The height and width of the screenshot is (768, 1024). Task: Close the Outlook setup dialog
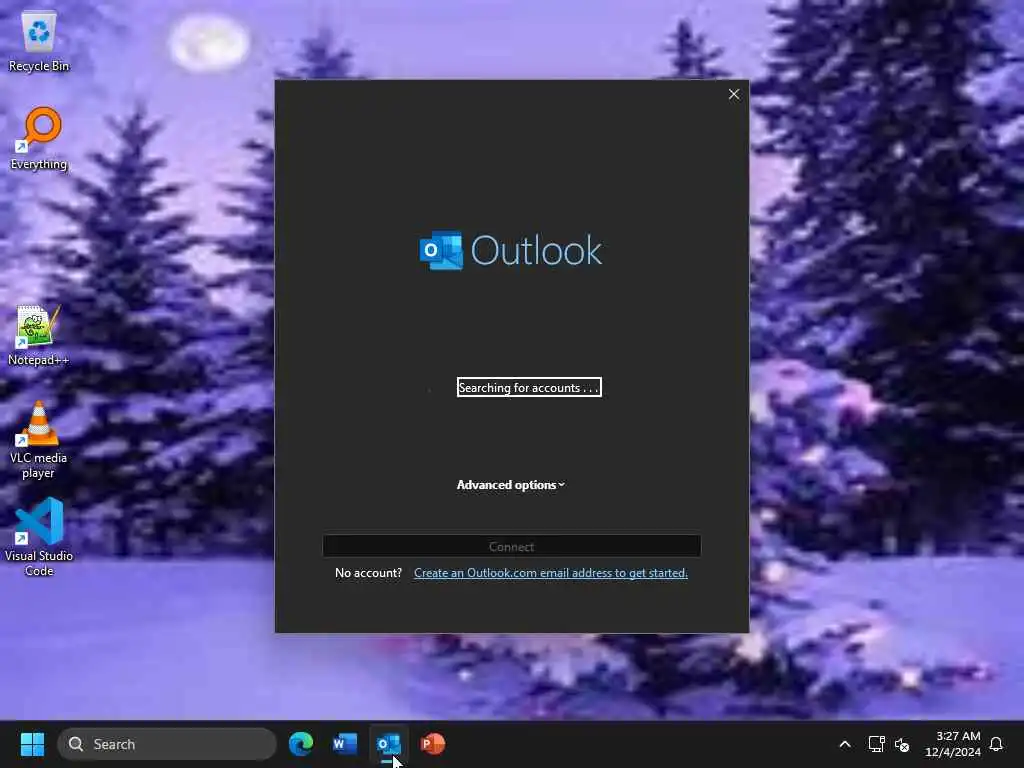(734, 94)
